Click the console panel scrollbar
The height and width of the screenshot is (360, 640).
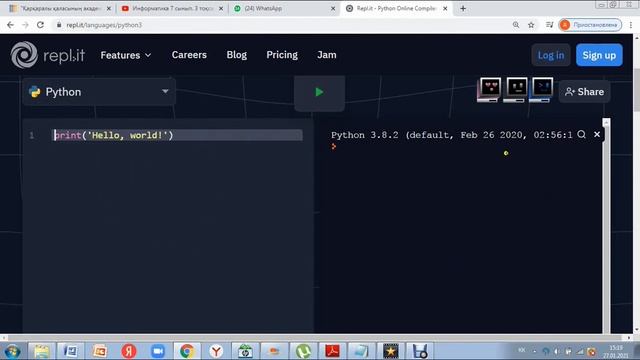point(606,226)
